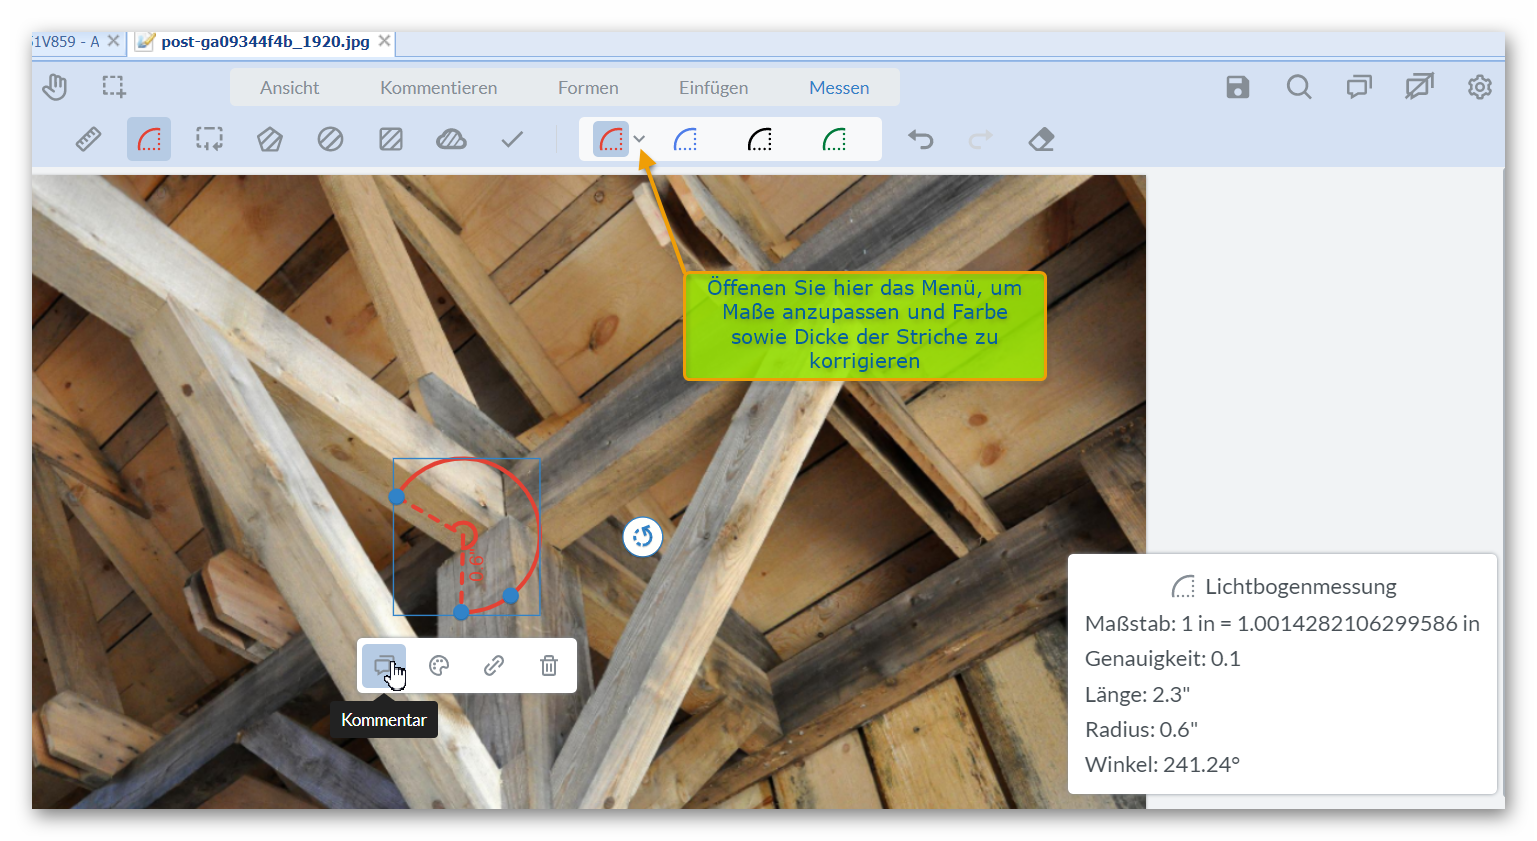This screenshot has height=841, width=1537.
Task: Close the post-ga09344f4b_1920.jpg tab
Action: pos(385,41)
